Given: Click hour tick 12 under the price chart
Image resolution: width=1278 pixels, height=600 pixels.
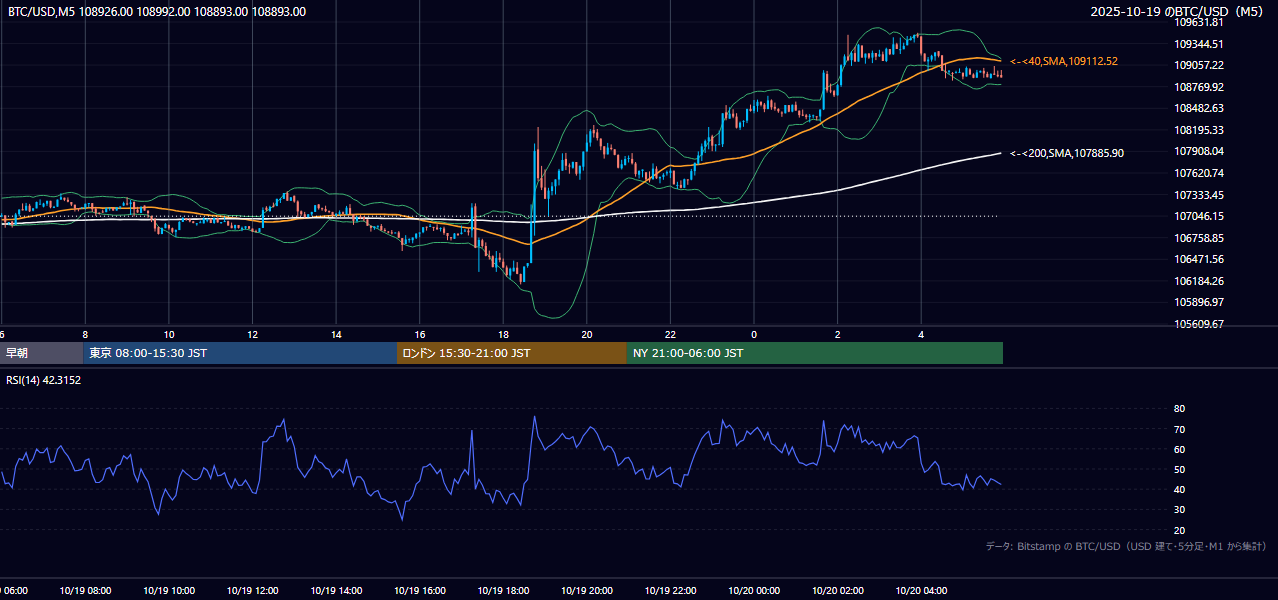Looking at the screenshot, I should click(x=253, y=334).
